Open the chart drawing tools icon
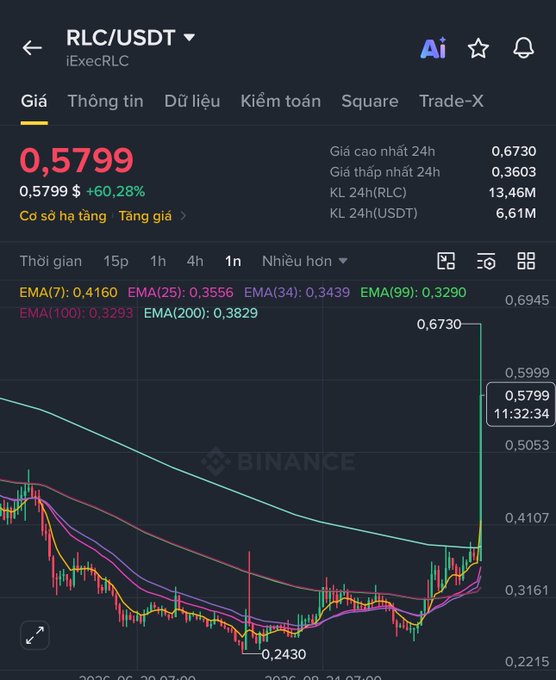Viewport: 556px width, 680px height. (x=446, y=261)
